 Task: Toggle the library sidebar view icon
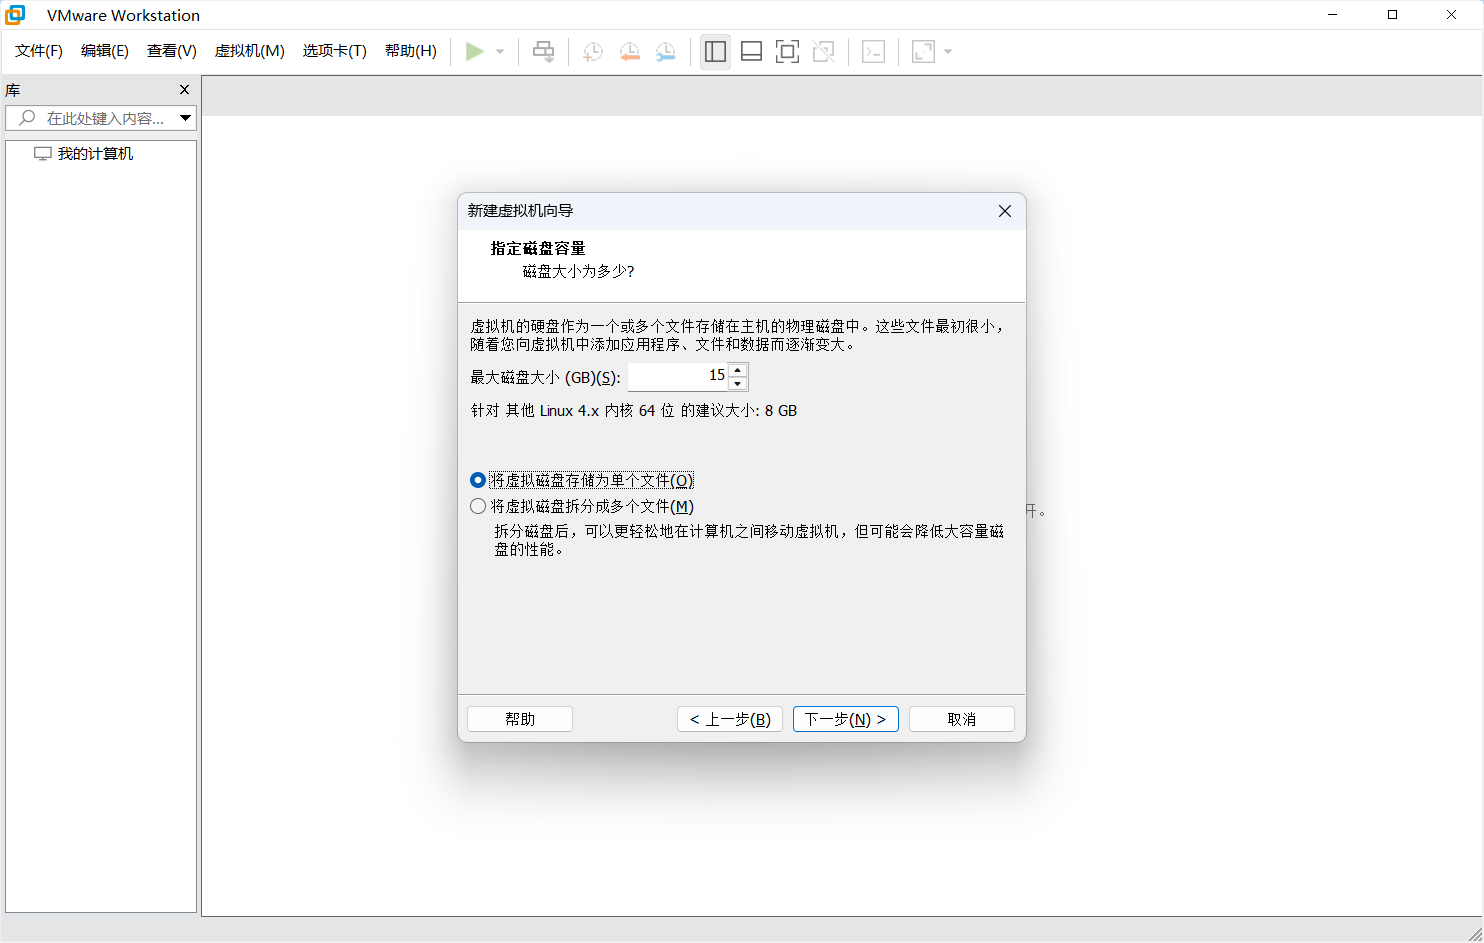tap(715, 51)
